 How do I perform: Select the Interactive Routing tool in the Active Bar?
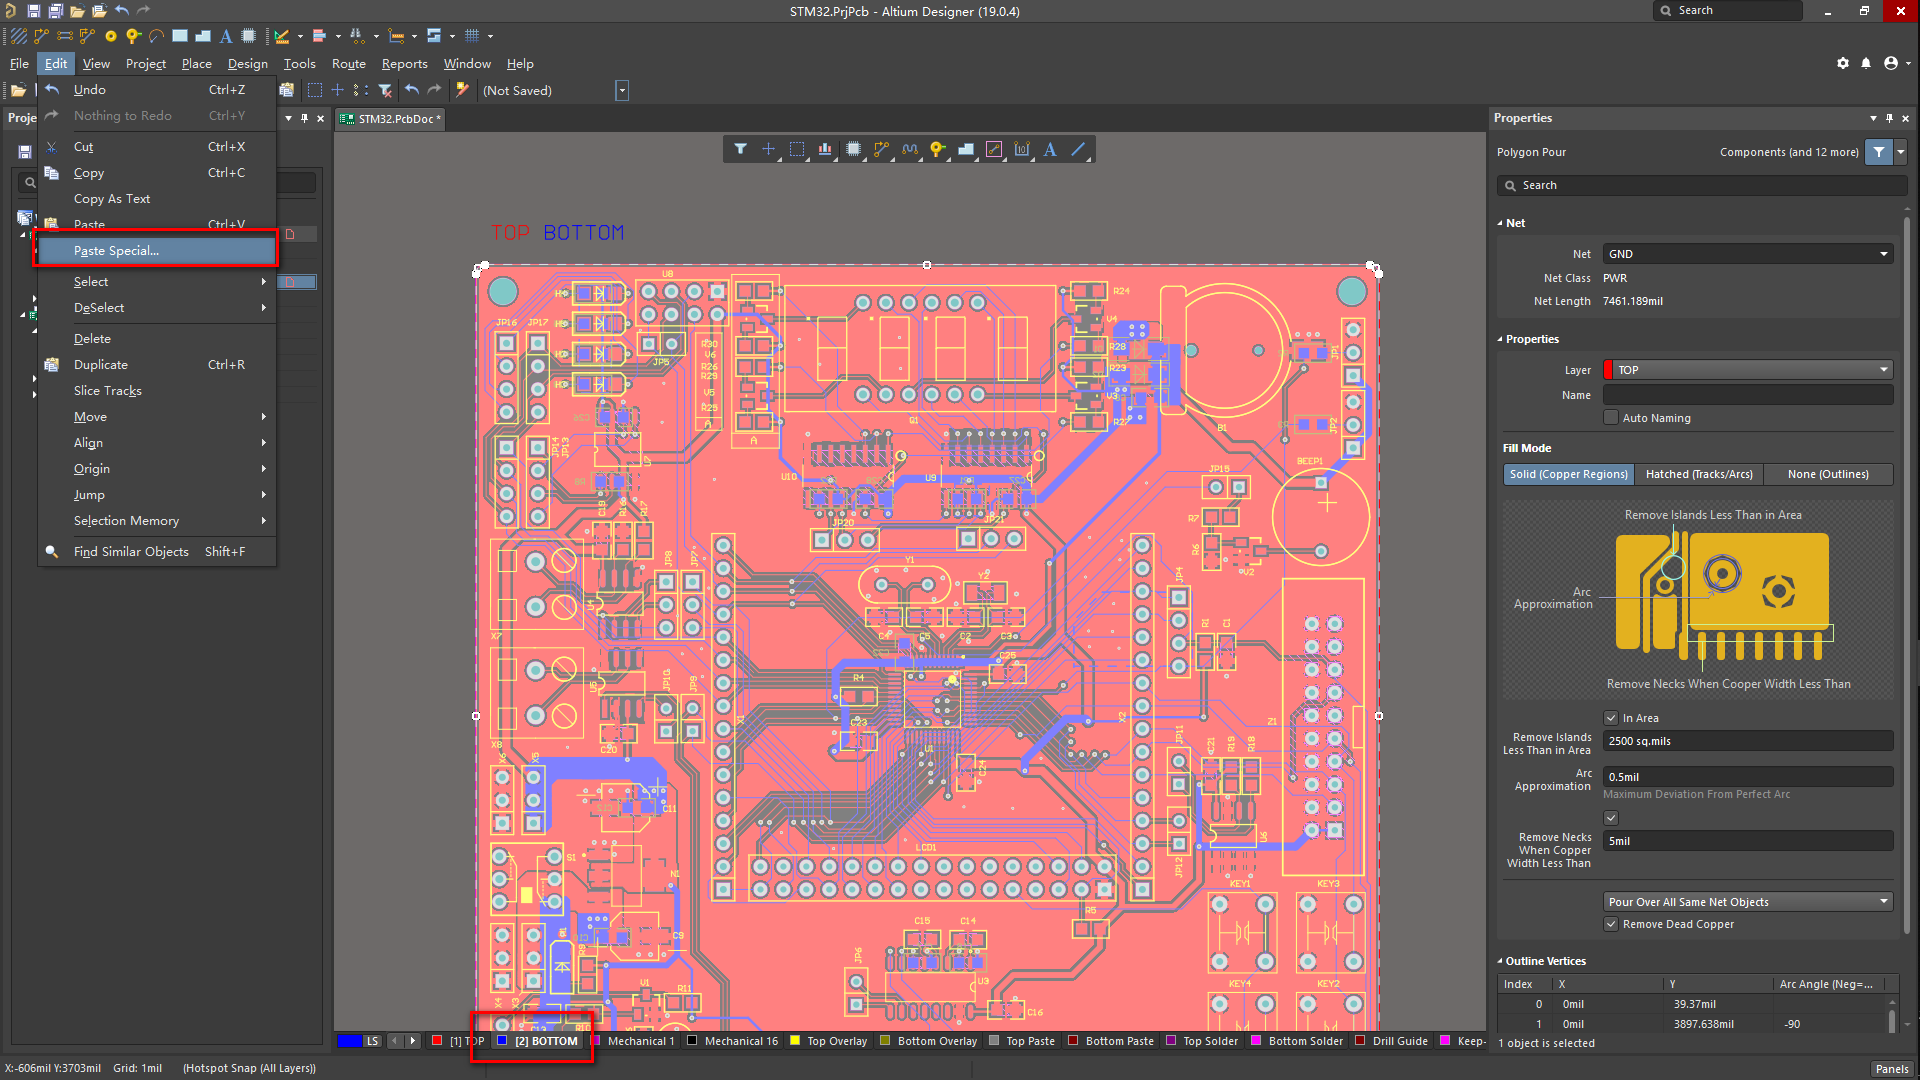tap(881, 148)
